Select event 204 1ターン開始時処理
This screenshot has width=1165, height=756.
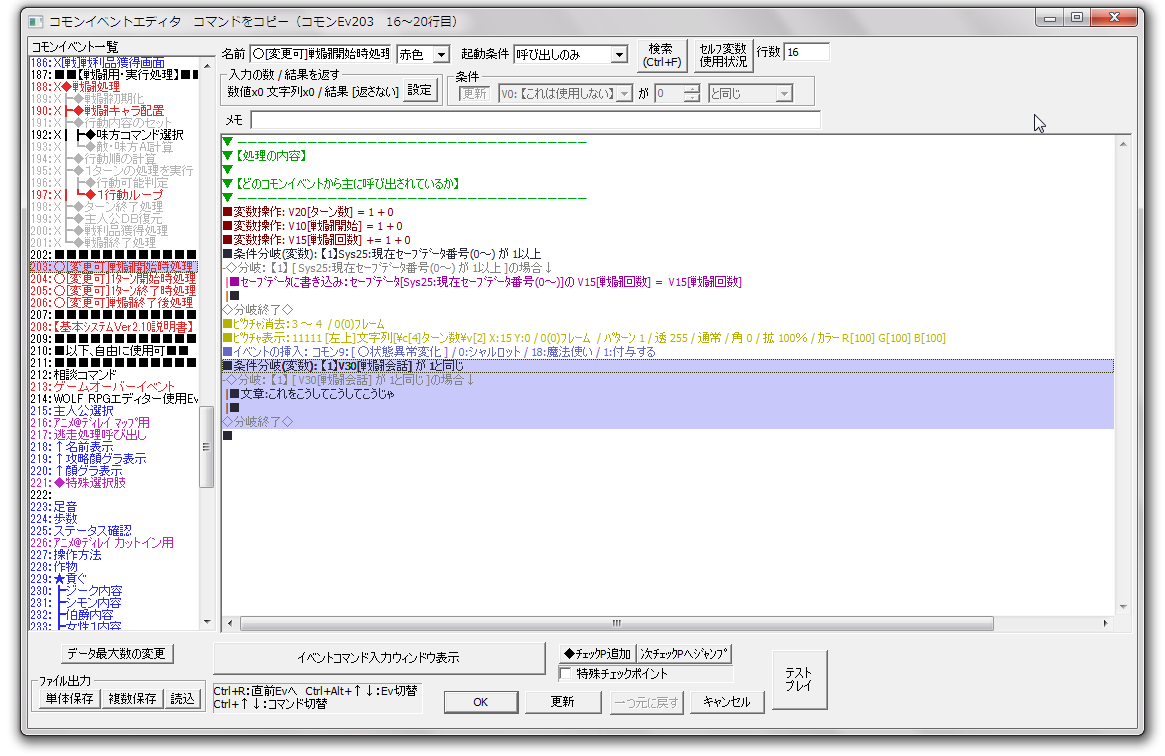tap(113, 278)
